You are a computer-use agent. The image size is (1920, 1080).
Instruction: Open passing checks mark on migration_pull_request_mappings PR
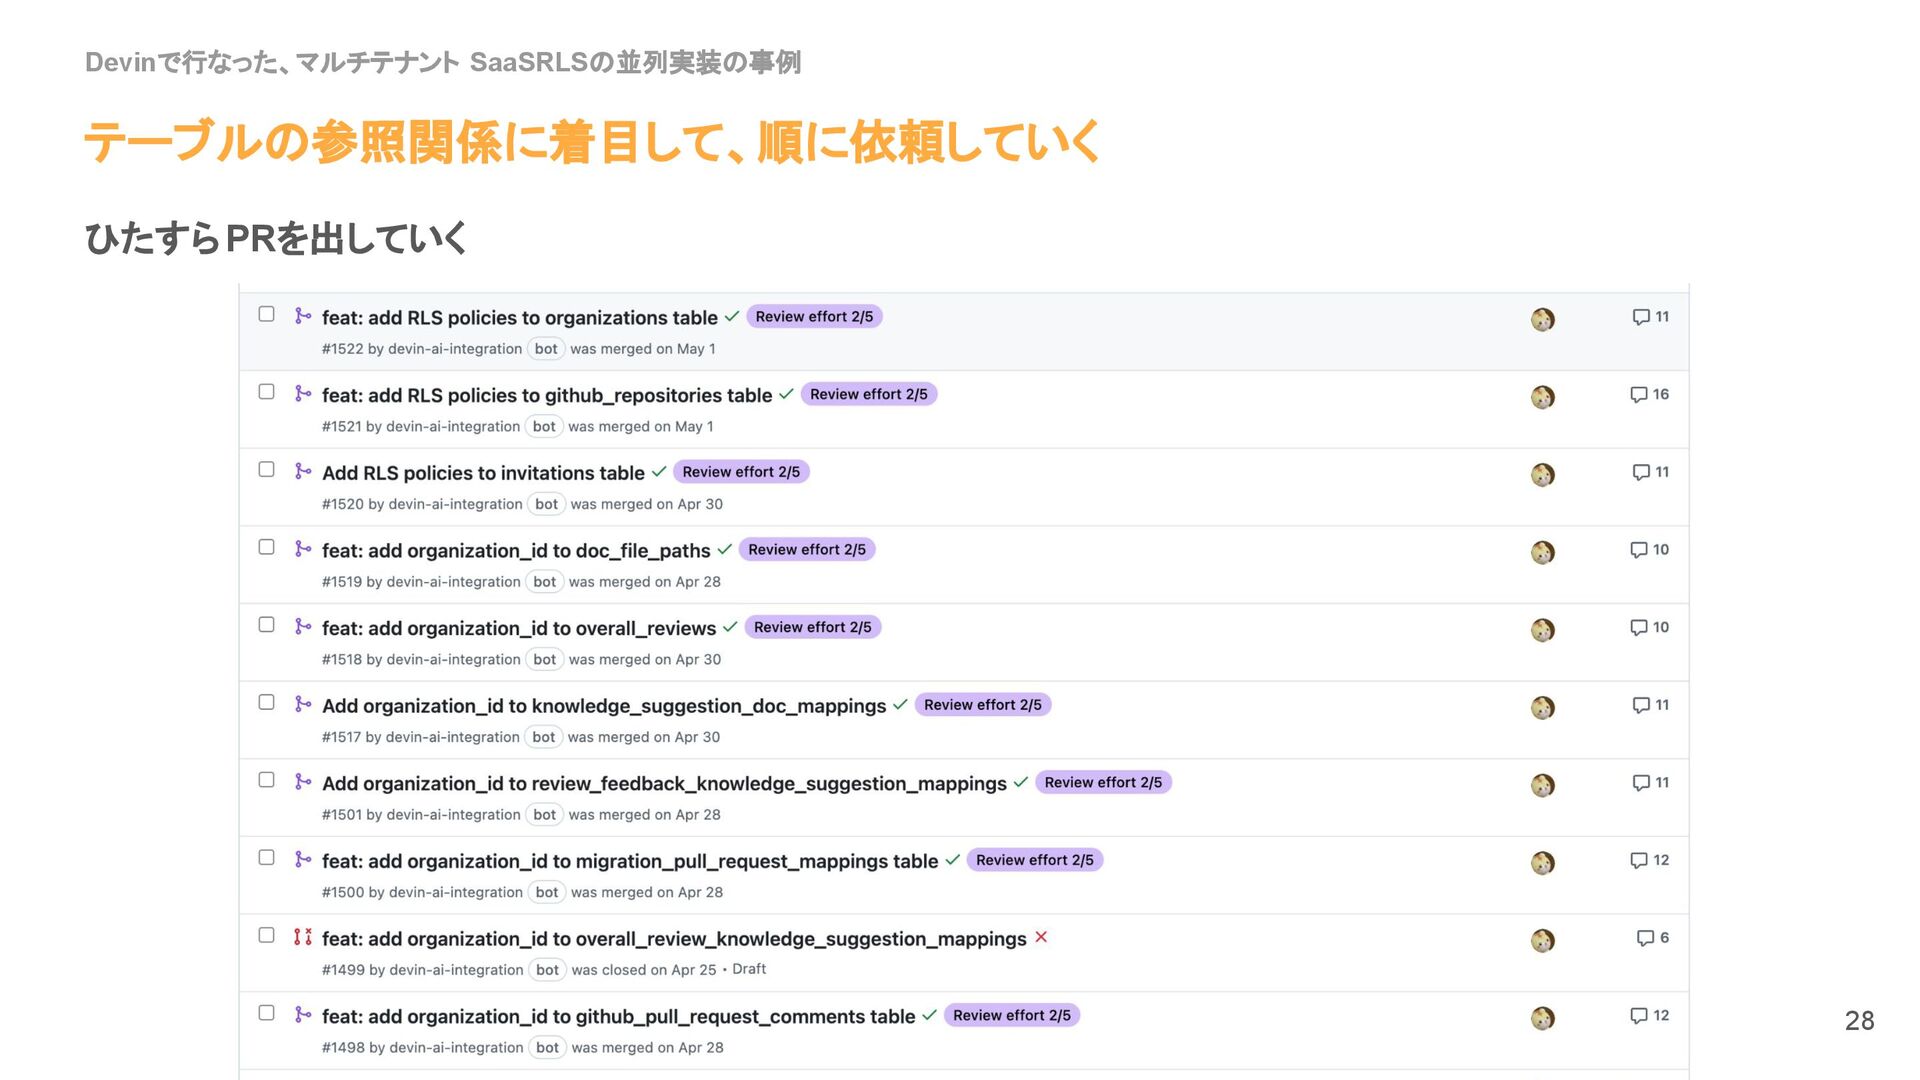tap(952, 860)
